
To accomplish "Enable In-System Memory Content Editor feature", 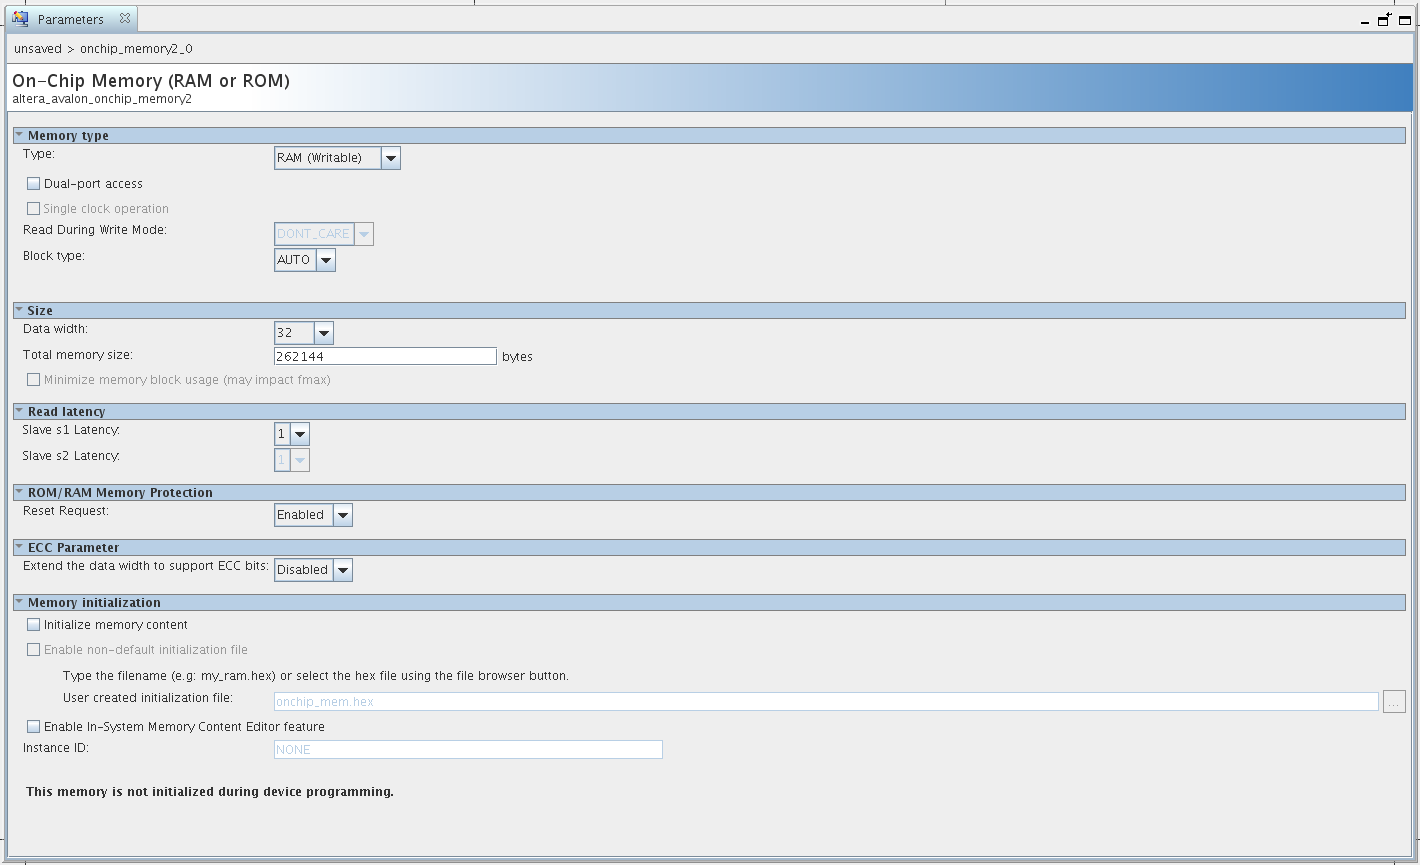I will (34, 727).
